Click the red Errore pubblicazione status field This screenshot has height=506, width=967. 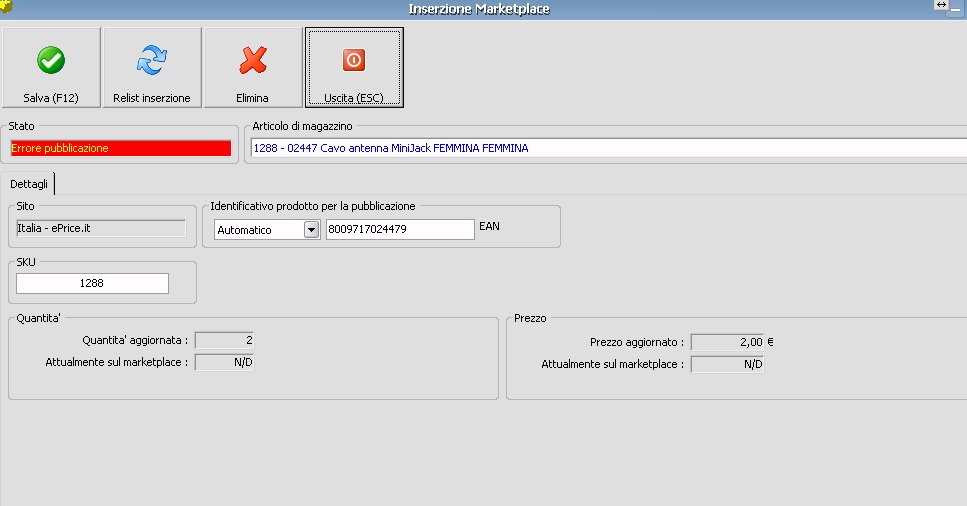pos(121,148)
